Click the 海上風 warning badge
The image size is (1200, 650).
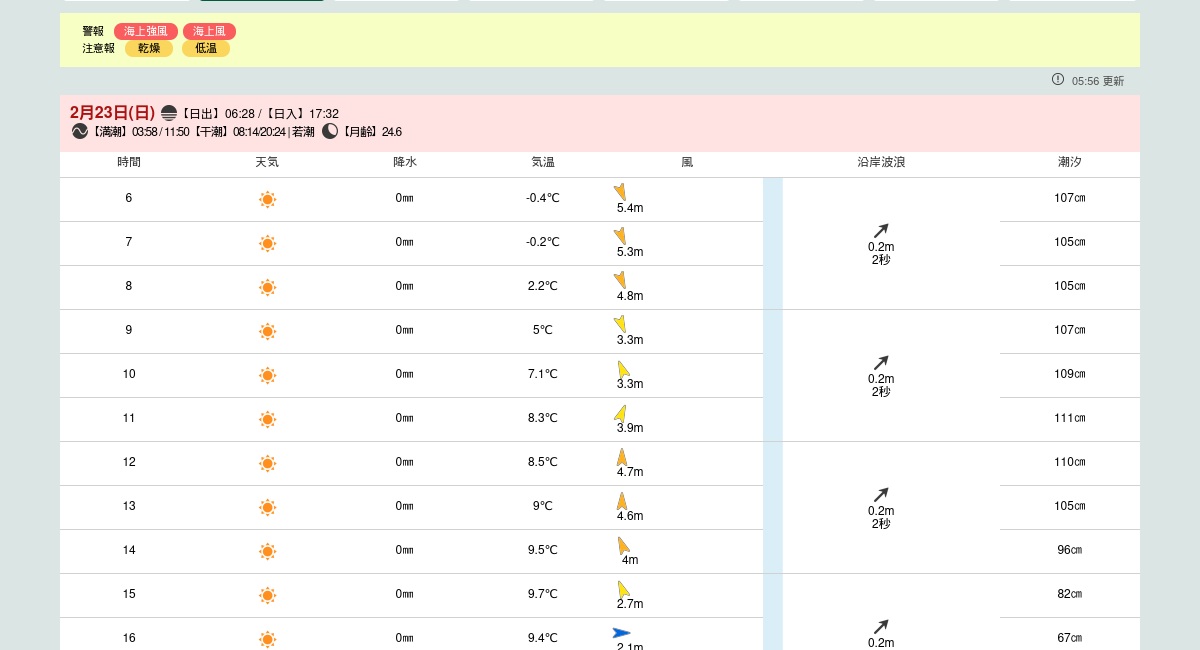[x=209, y=32]
